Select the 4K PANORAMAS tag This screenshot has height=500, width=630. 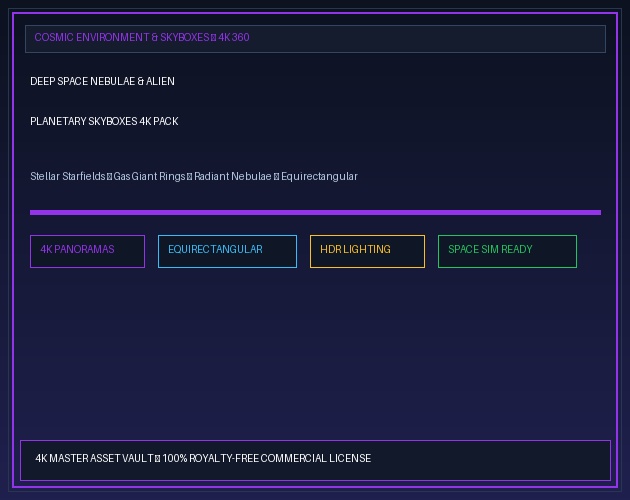click(x=87, y=251)
